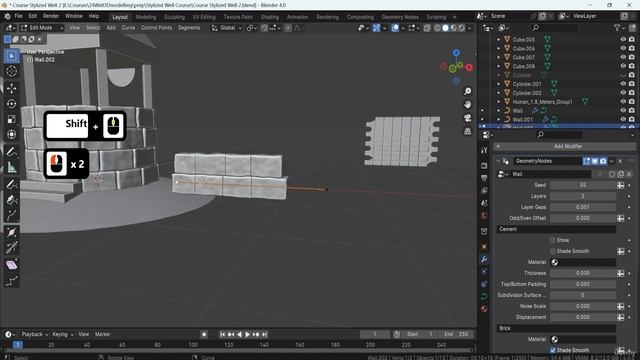This screenshot has width=640, height=360.
Task: Play animation forward
Action: pos(247,334)
